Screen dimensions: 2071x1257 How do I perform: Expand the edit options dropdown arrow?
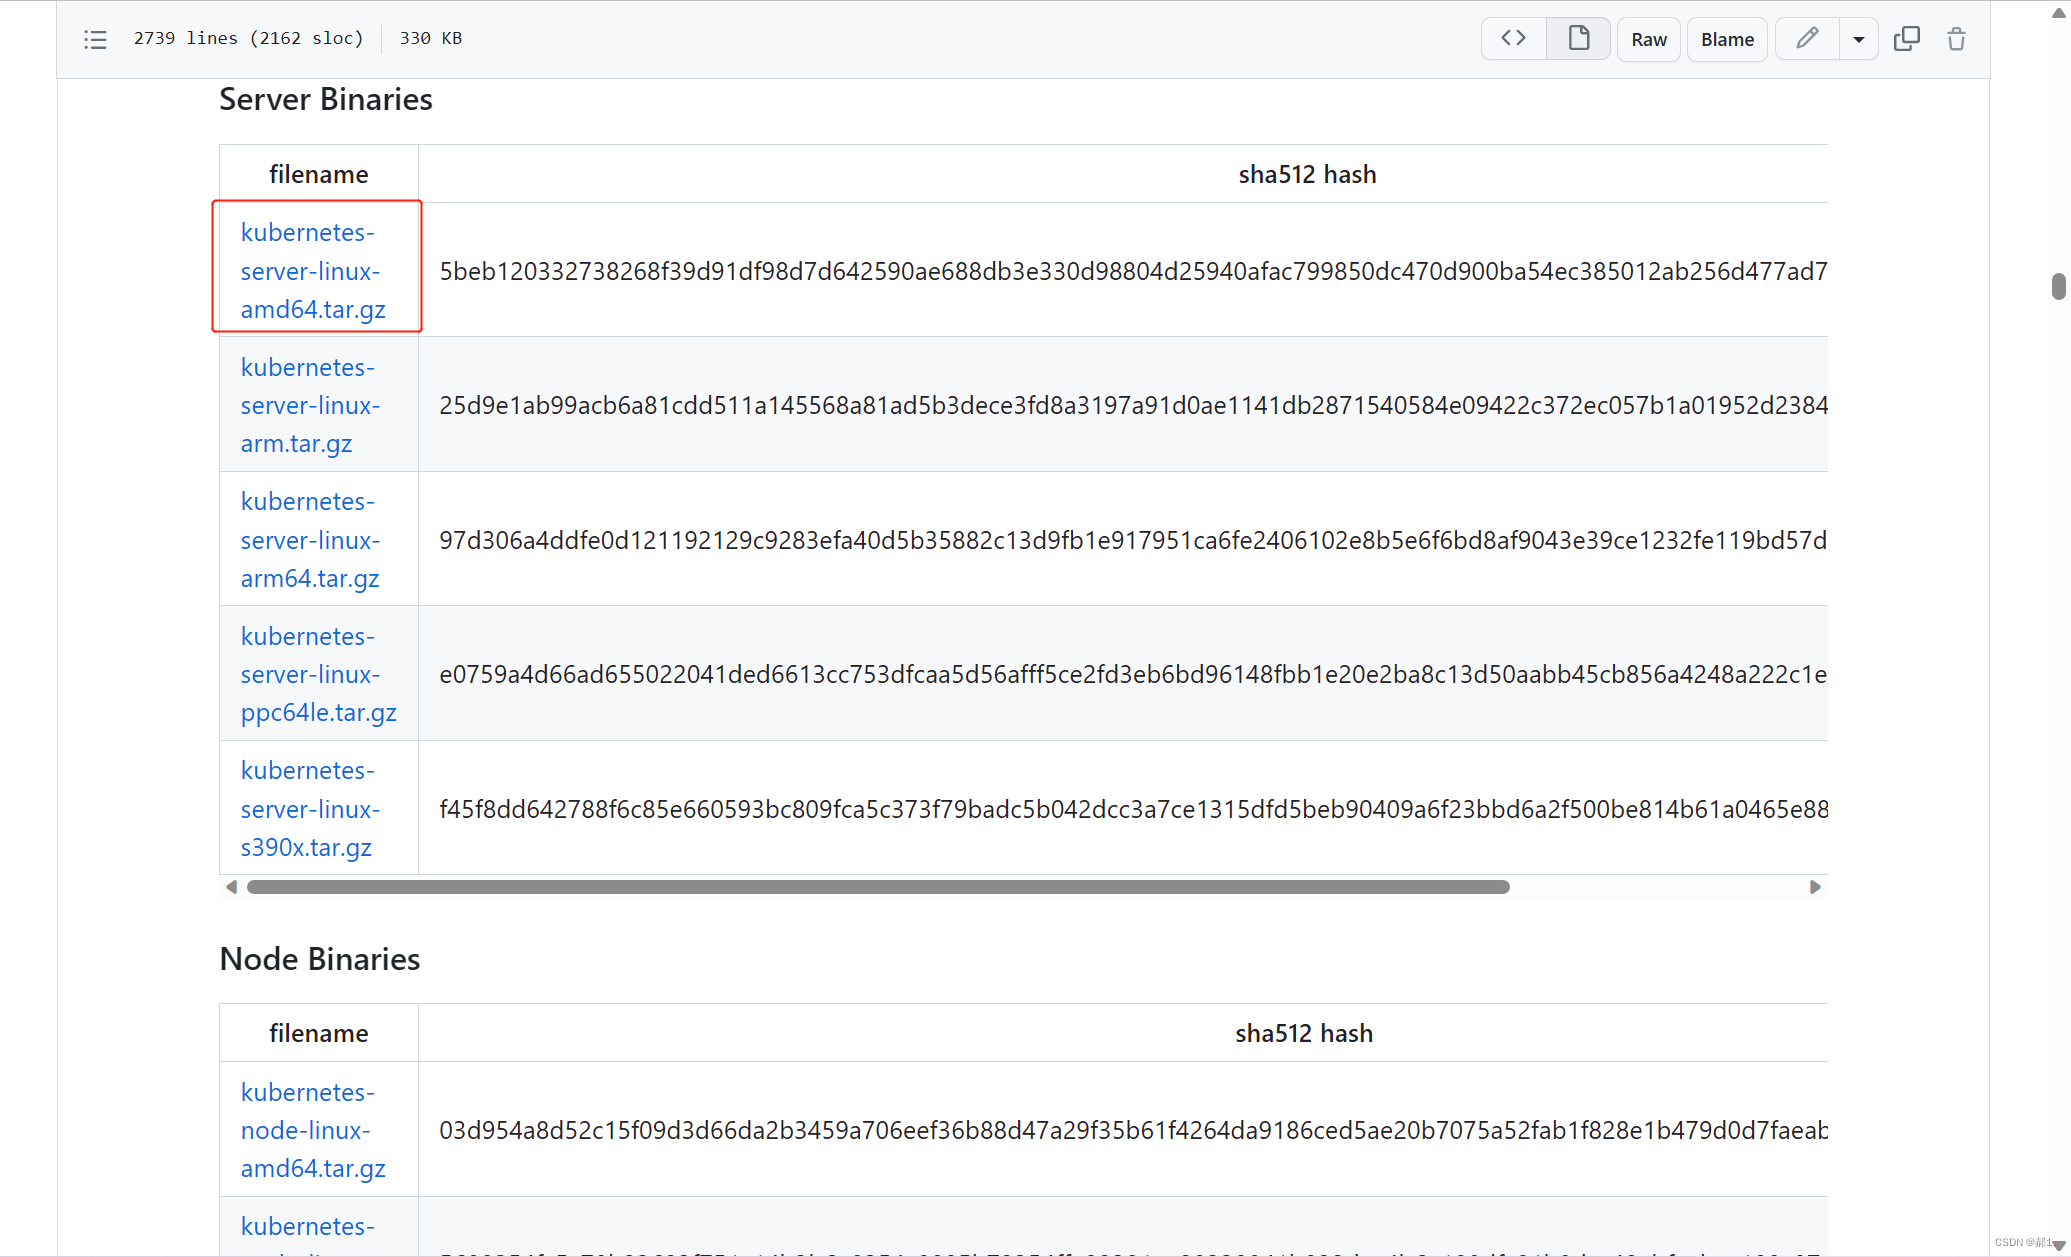[x=1858, y=40]
